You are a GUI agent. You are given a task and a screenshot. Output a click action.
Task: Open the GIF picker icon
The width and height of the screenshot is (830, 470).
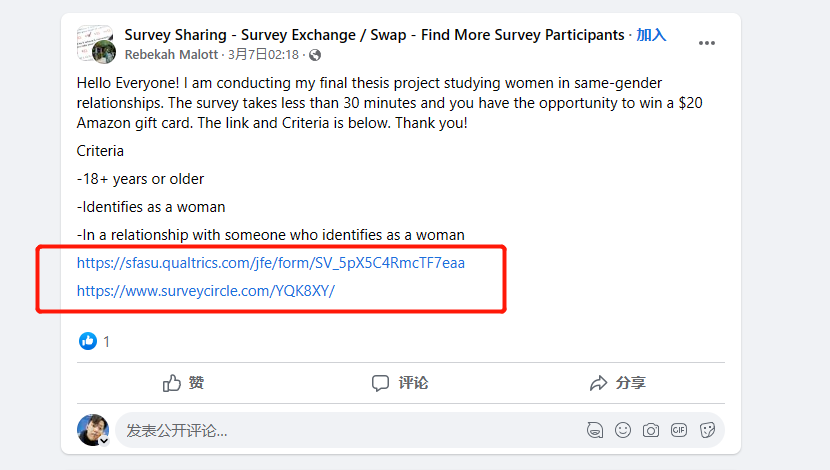click(679, 431)
